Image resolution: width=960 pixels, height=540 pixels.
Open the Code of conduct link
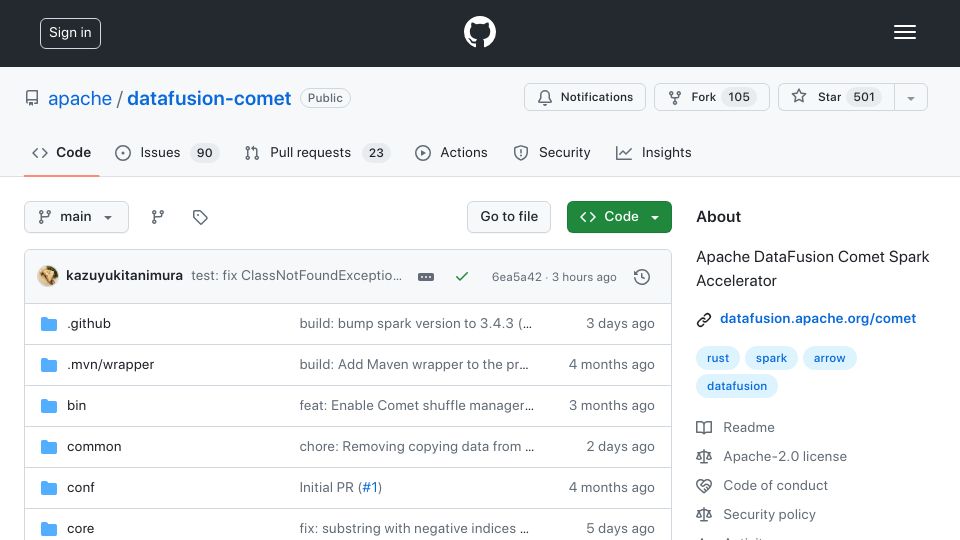coord(775,486)
